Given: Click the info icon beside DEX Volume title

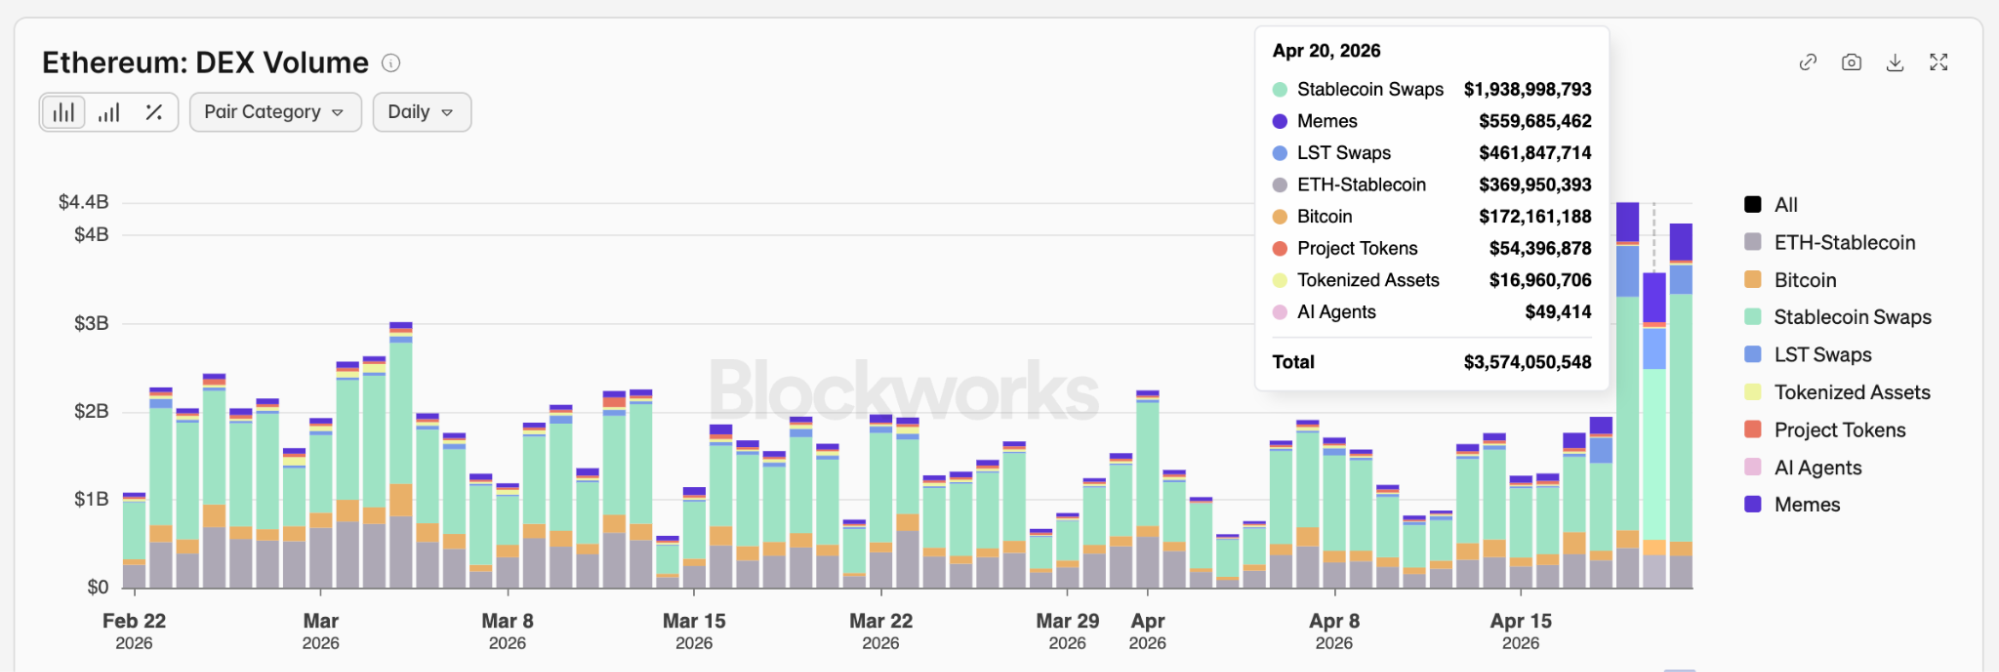Looking at the screenshot, I should click(x=391, y=63).
